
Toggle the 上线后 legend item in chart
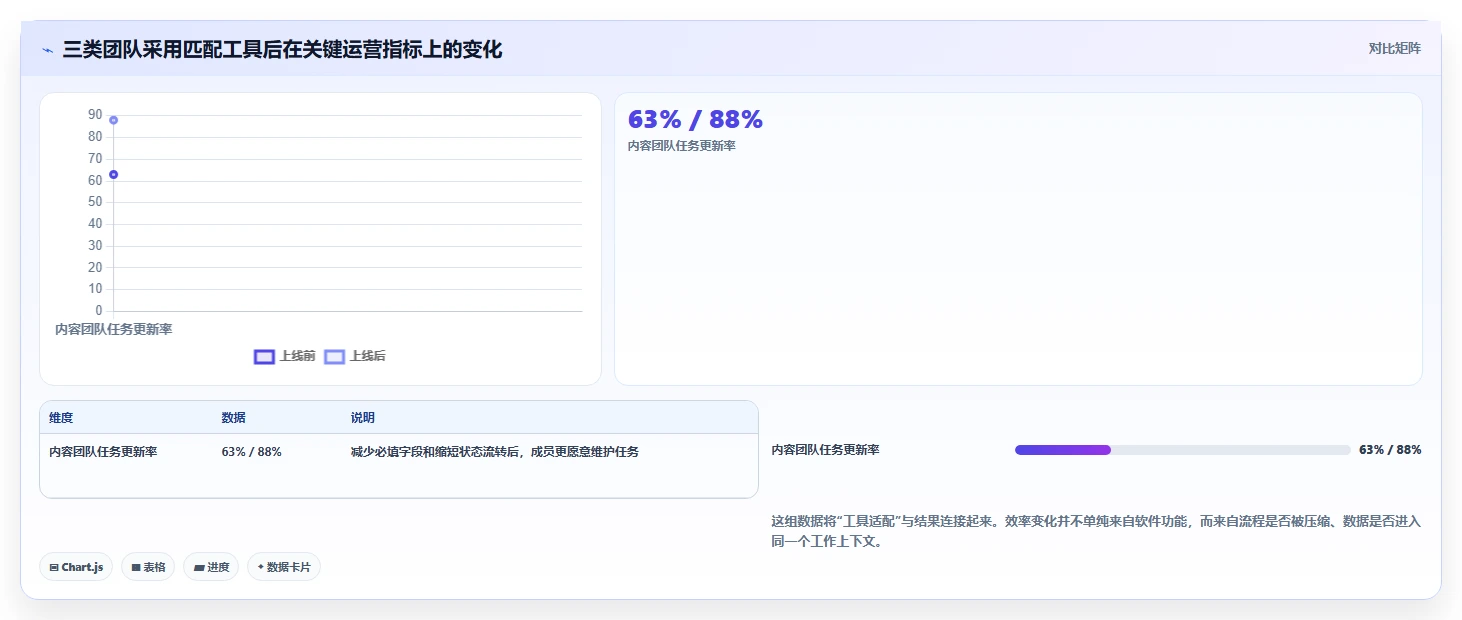[x=355, y=356]
